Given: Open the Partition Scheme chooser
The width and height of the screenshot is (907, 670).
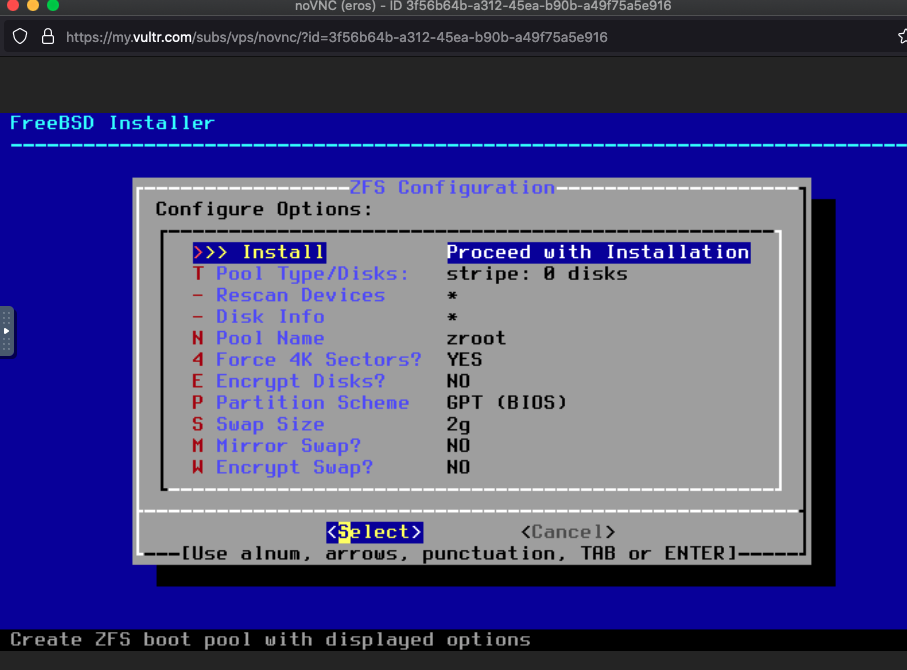Looking at the screenshot, I should tap(312, 403).
